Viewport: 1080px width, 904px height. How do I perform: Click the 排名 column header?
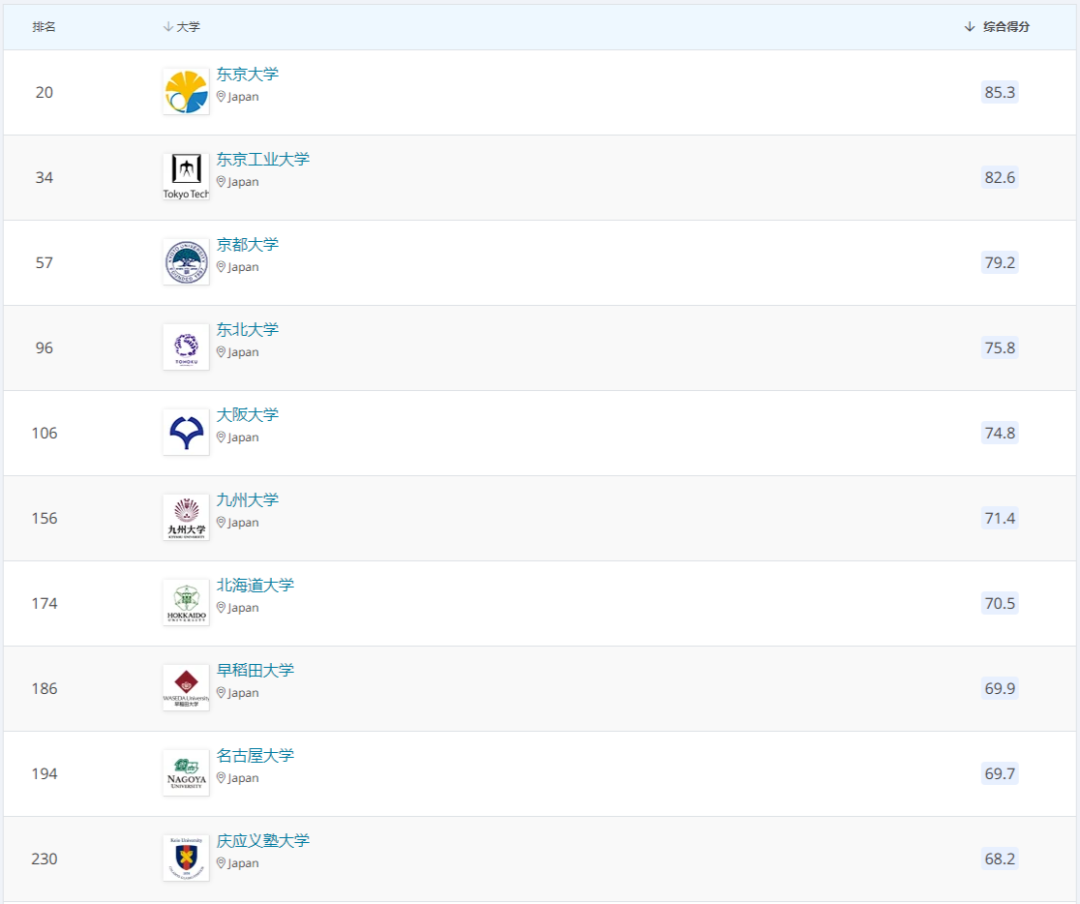point(44,27)
